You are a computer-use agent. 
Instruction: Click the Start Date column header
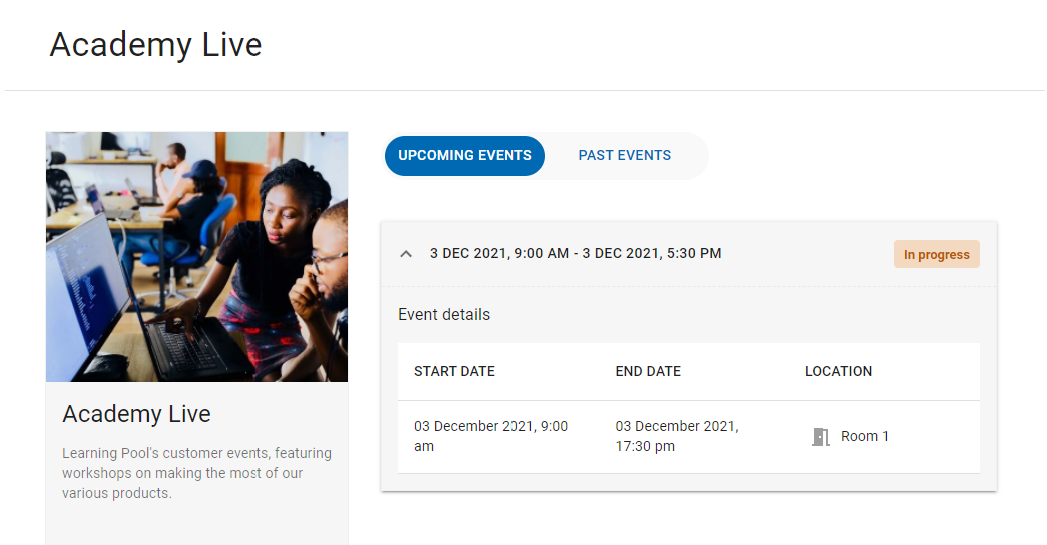(454, 371)
